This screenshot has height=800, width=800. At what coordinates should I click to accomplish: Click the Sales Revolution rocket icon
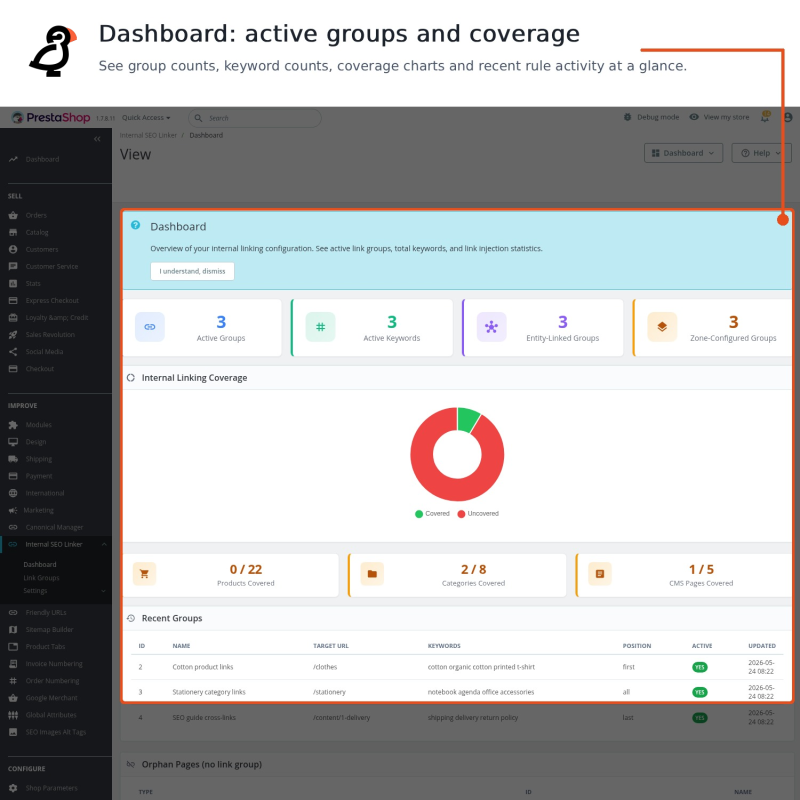point(13,335)
